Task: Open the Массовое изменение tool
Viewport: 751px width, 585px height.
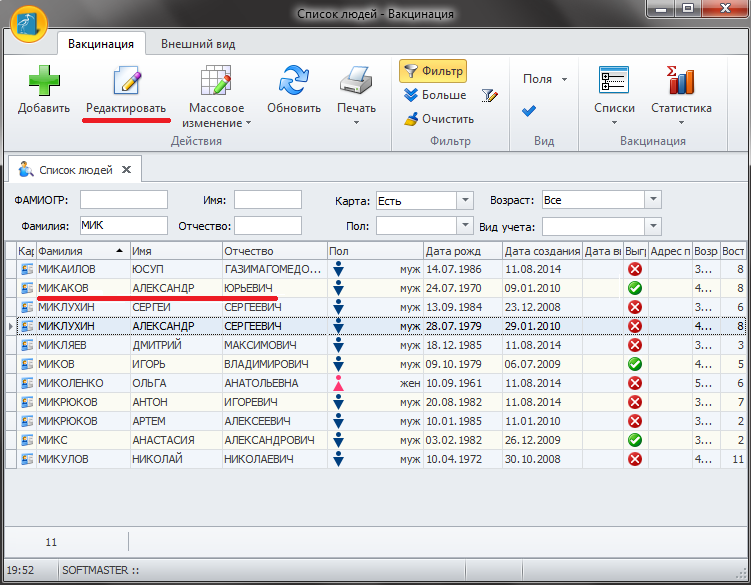Action: (x=217, y=82)
